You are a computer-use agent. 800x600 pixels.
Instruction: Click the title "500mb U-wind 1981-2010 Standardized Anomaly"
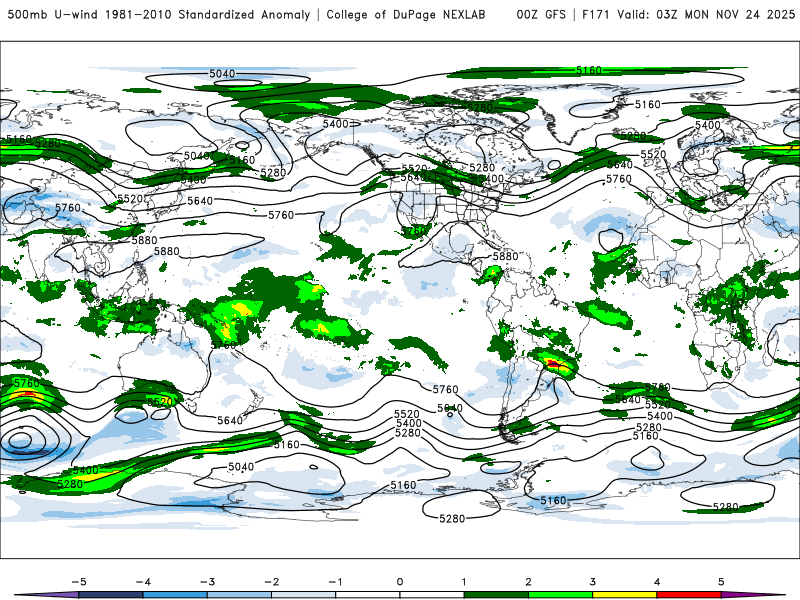[x=159, y=15]
